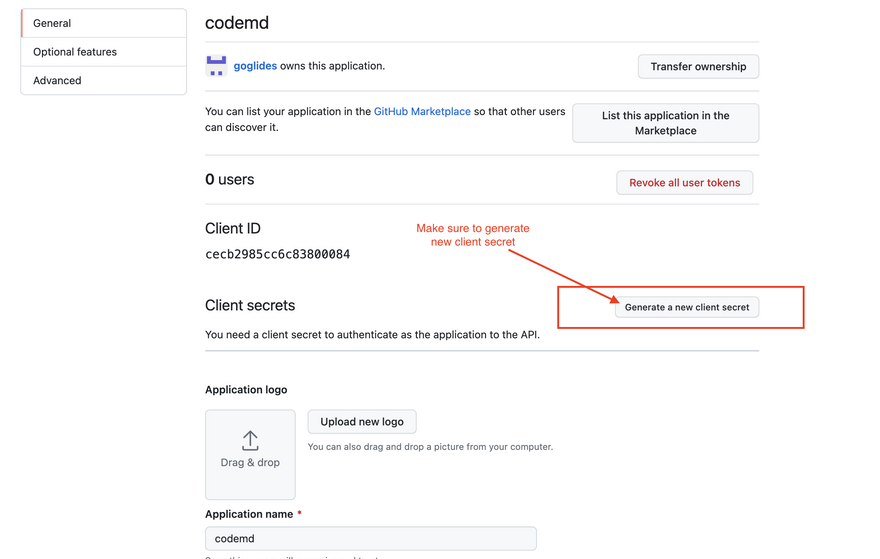Click the goglides avatar icon
Viewport: 880px width, 559px height.
coord(216,66)
